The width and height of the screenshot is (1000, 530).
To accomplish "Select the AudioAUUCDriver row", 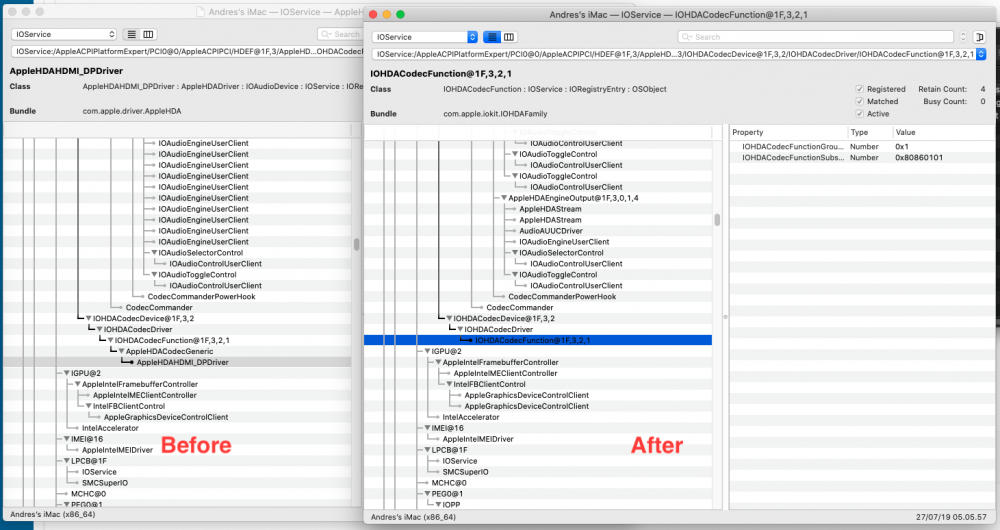I will pos(550,231).
